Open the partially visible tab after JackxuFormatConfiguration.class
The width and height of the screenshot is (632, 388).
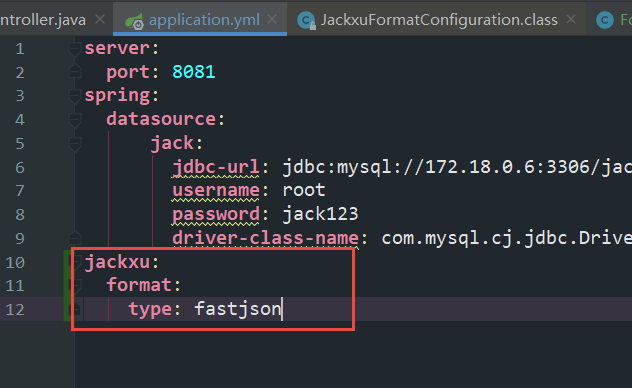(613, 20)
